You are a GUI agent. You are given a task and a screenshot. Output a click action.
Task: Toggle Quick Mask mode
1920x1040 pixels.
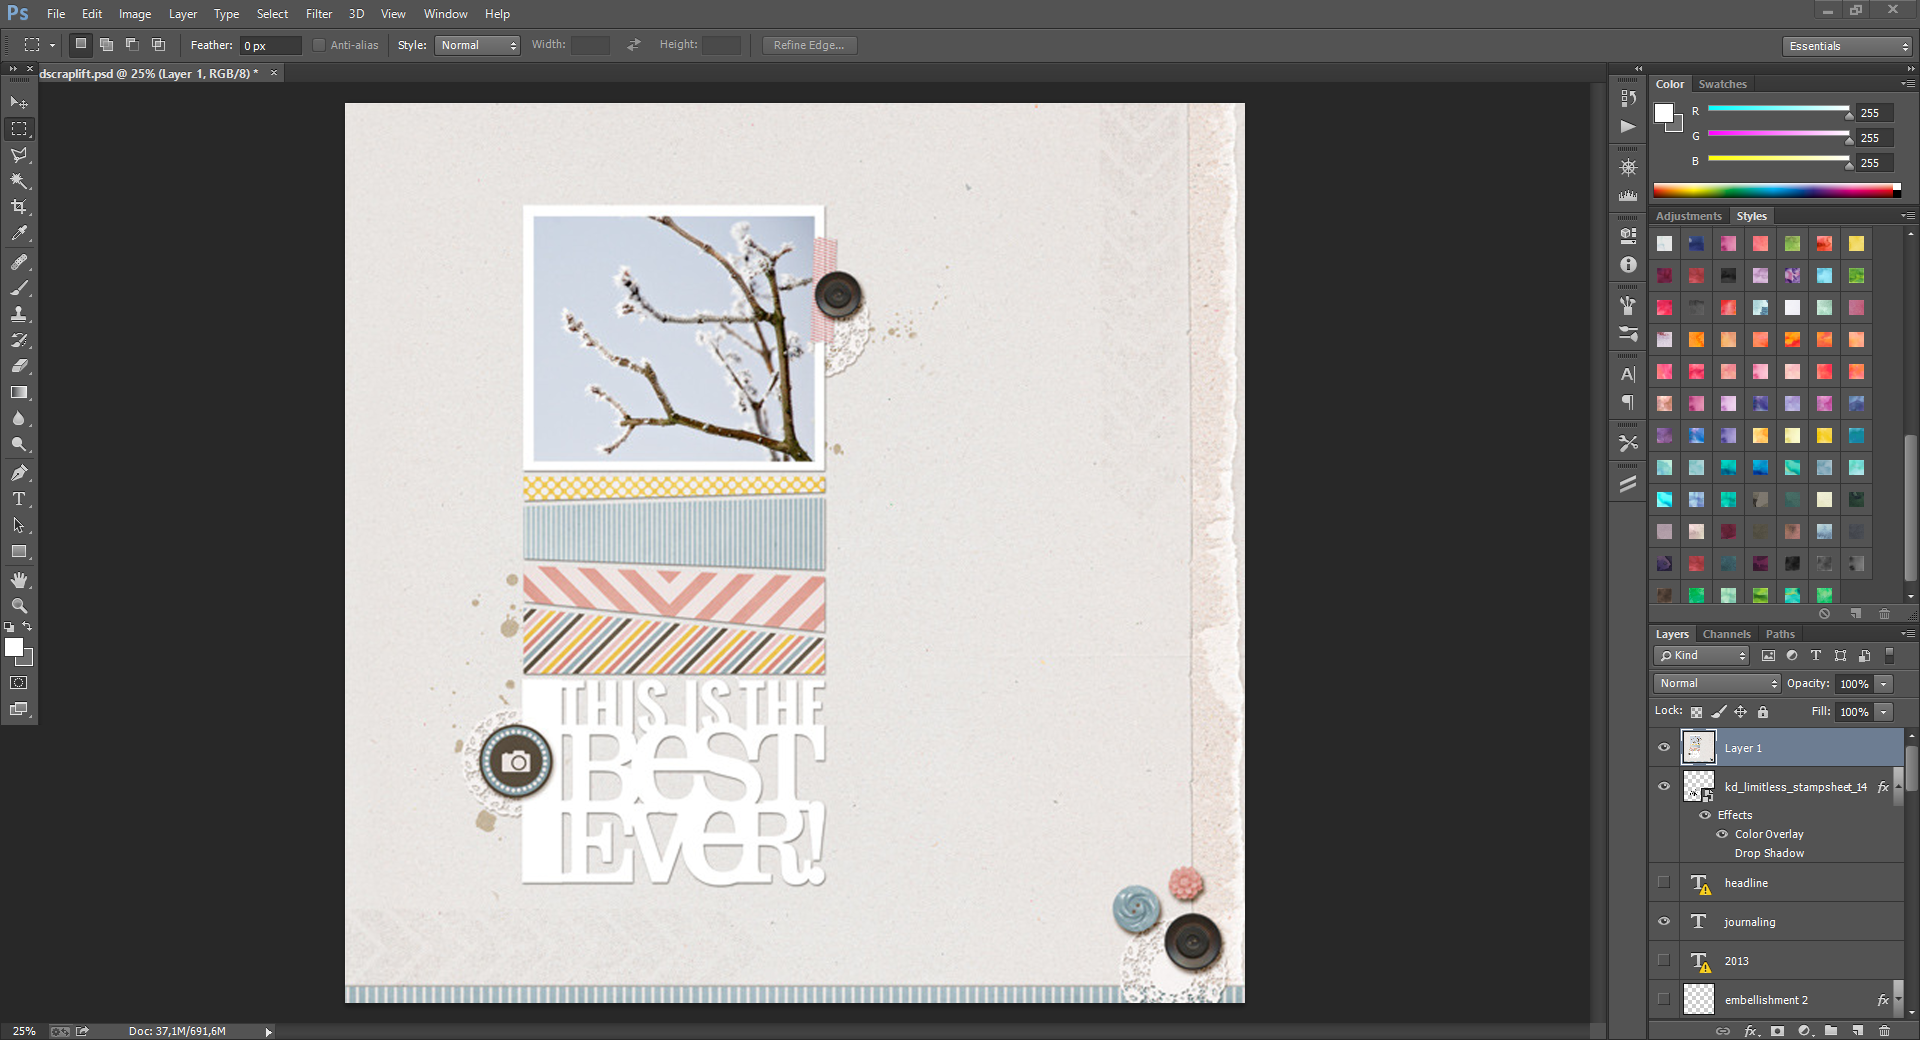19,683
